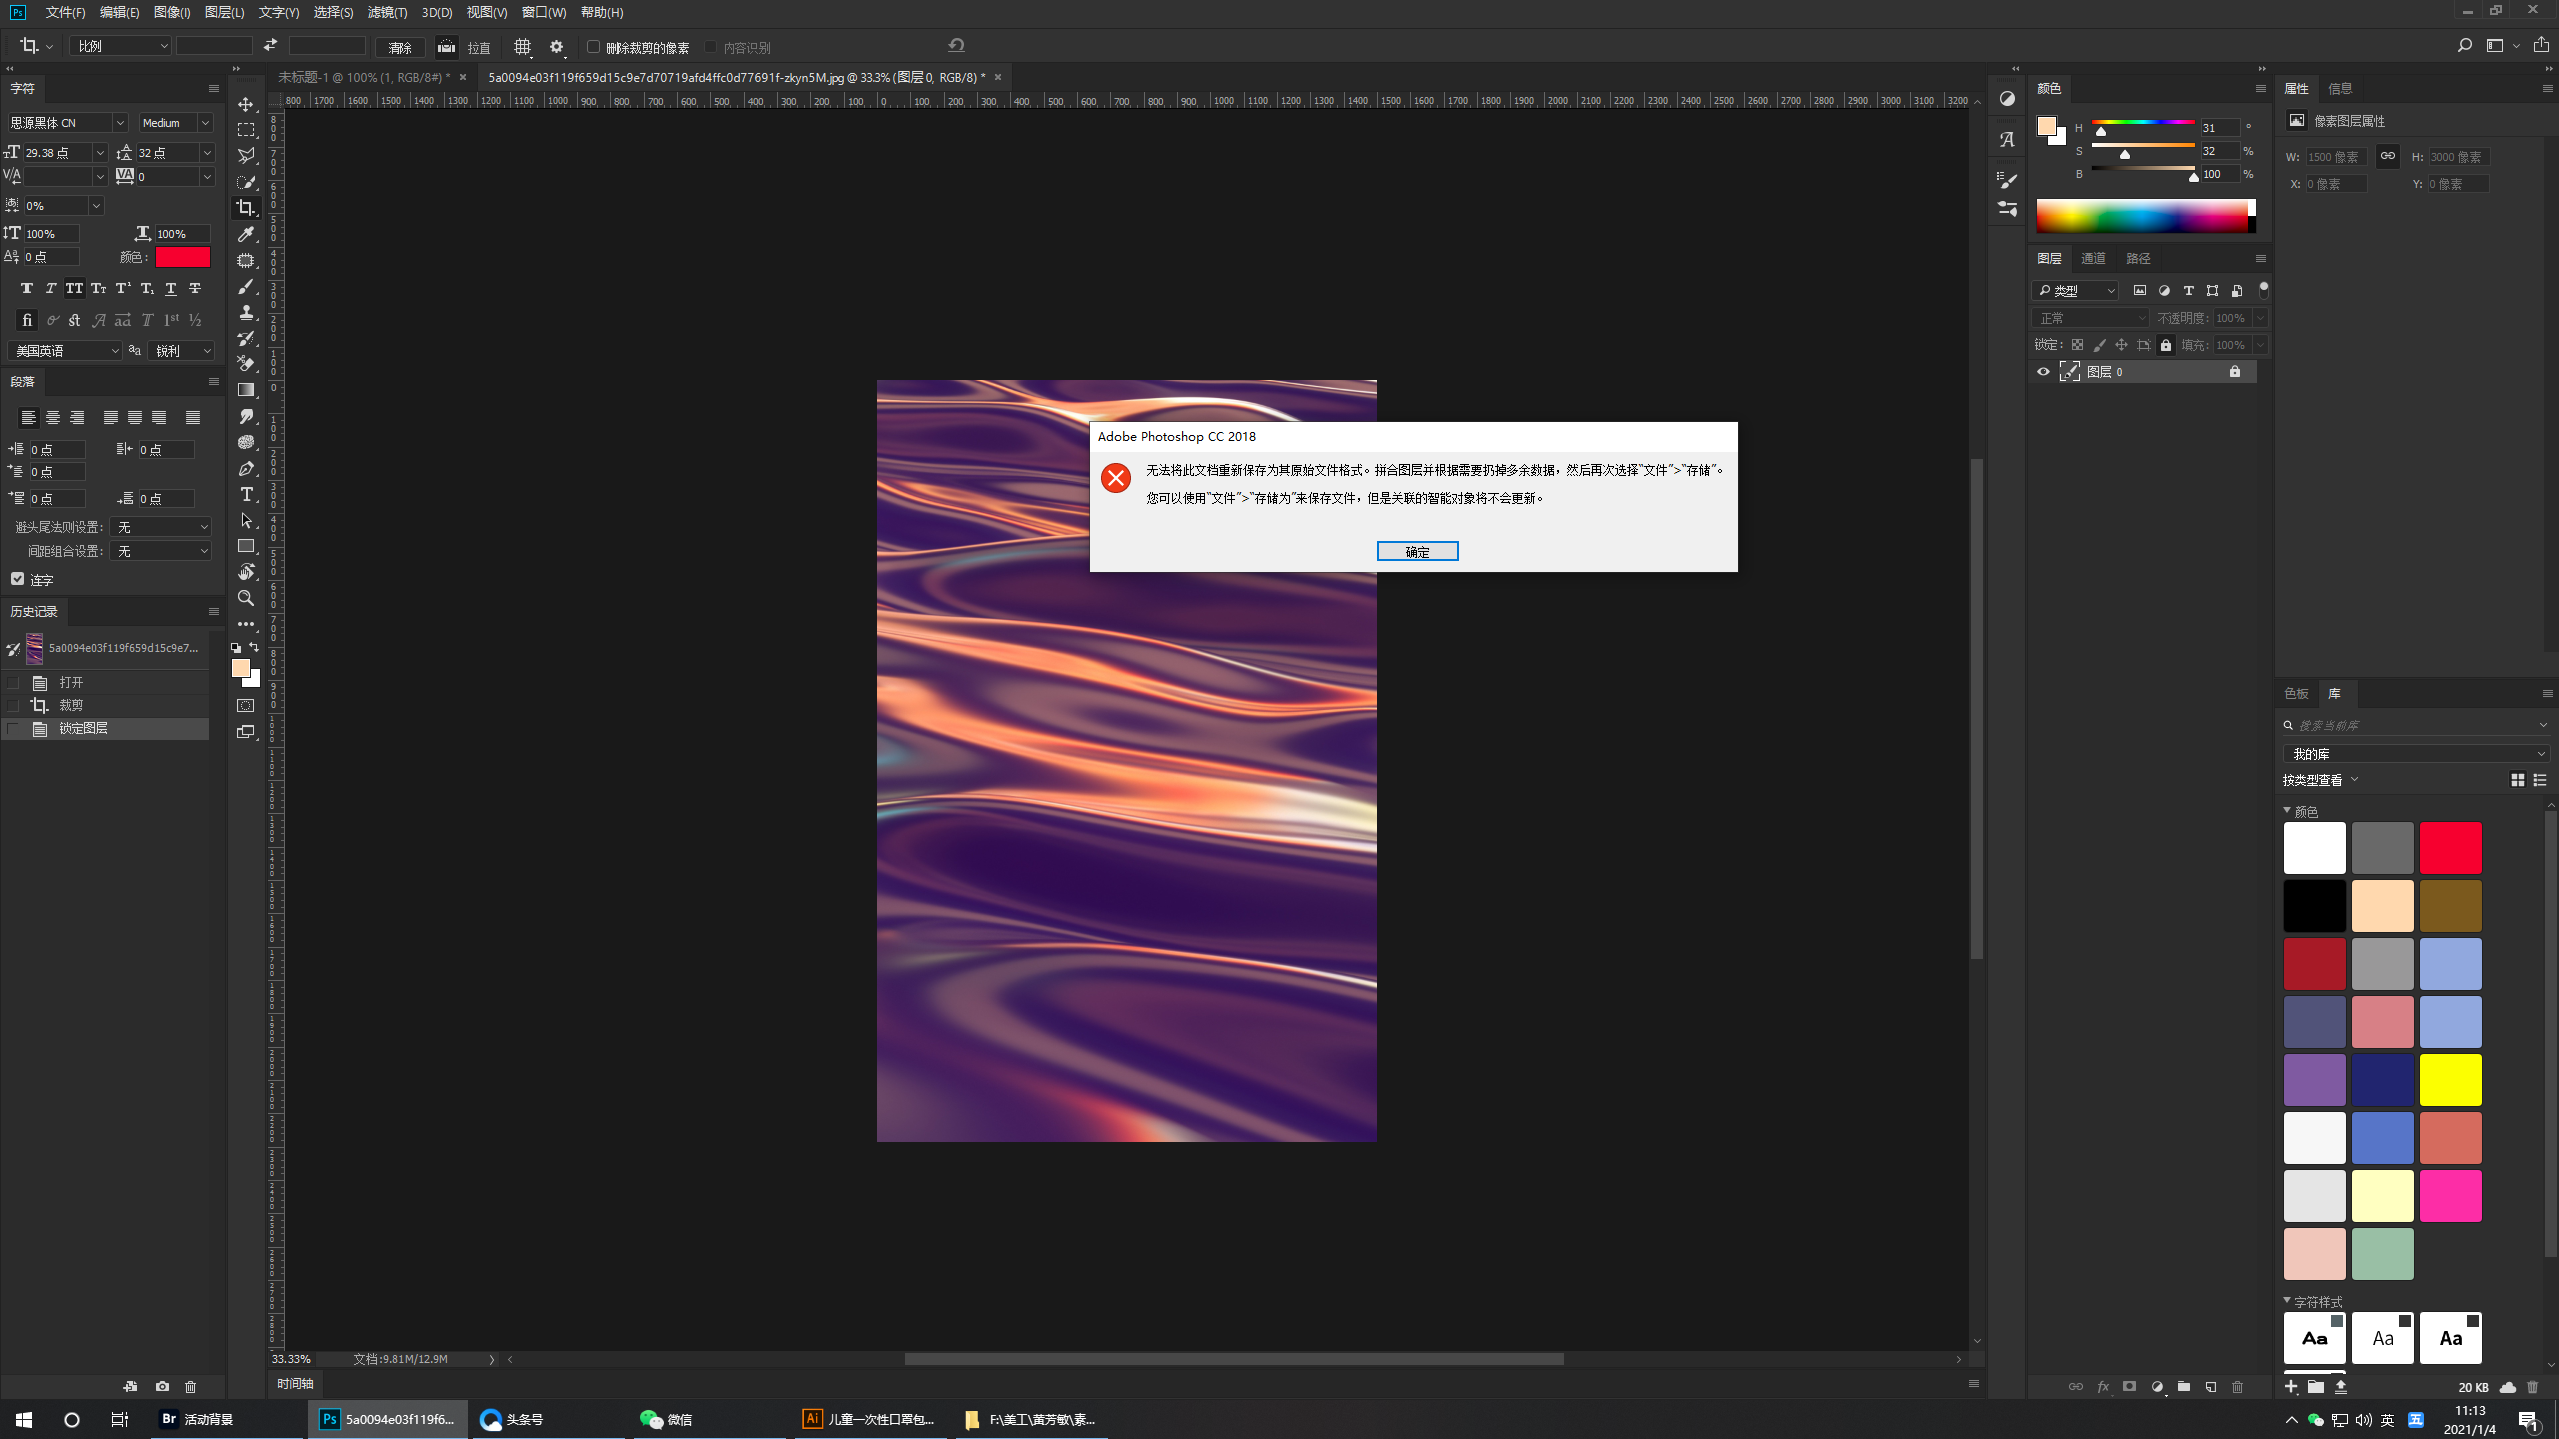Open anti-aliasing 锐利 dropdown
The width and height of the screenshot is (2559, 1439).
[x=182, y=350]
